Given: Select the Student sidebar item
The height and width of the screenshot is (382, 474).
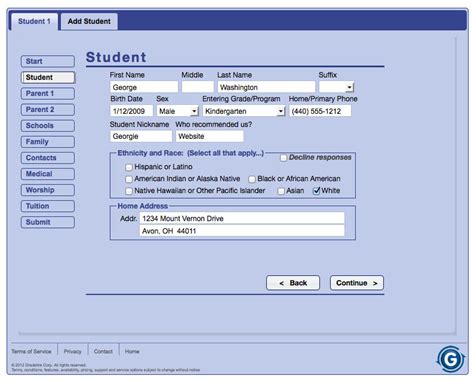Looking at the screenshot, I should 48,77.
